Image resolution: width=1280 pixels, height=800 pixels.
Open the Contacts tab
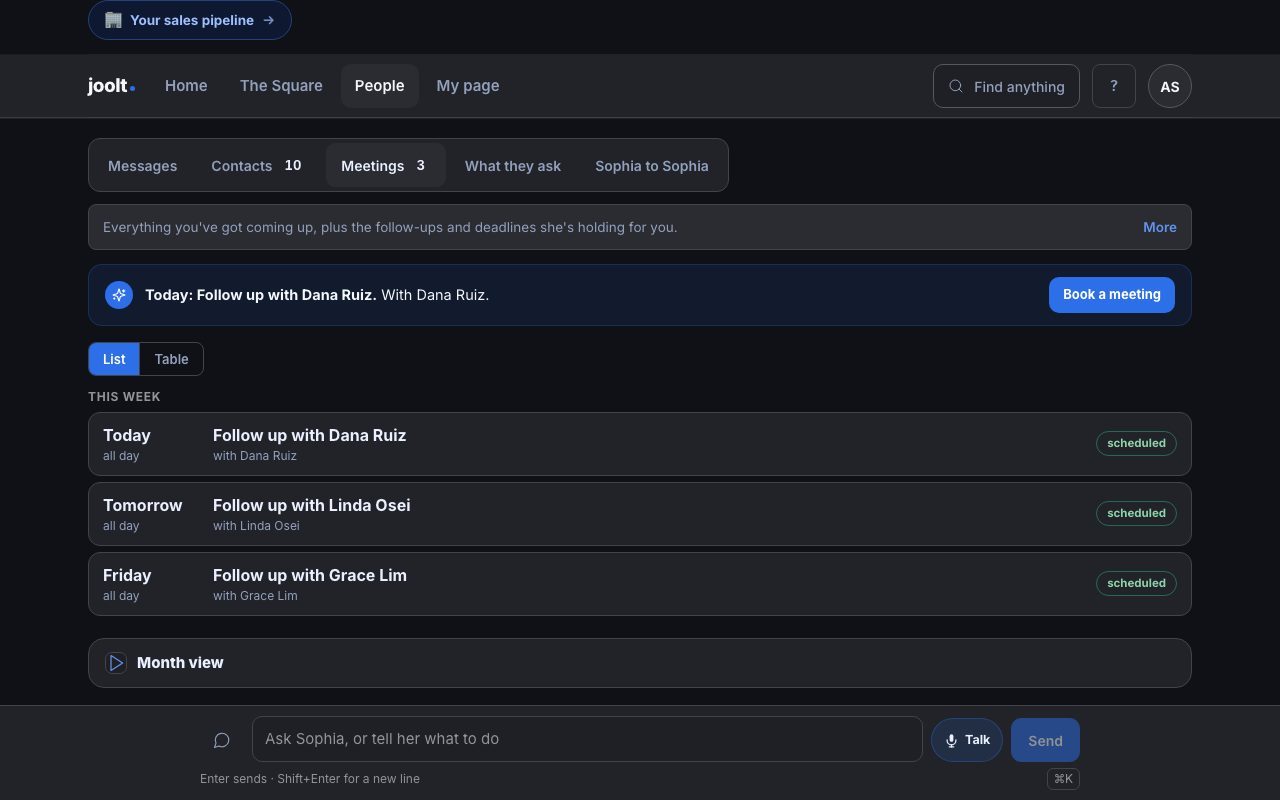coord(256,166)
